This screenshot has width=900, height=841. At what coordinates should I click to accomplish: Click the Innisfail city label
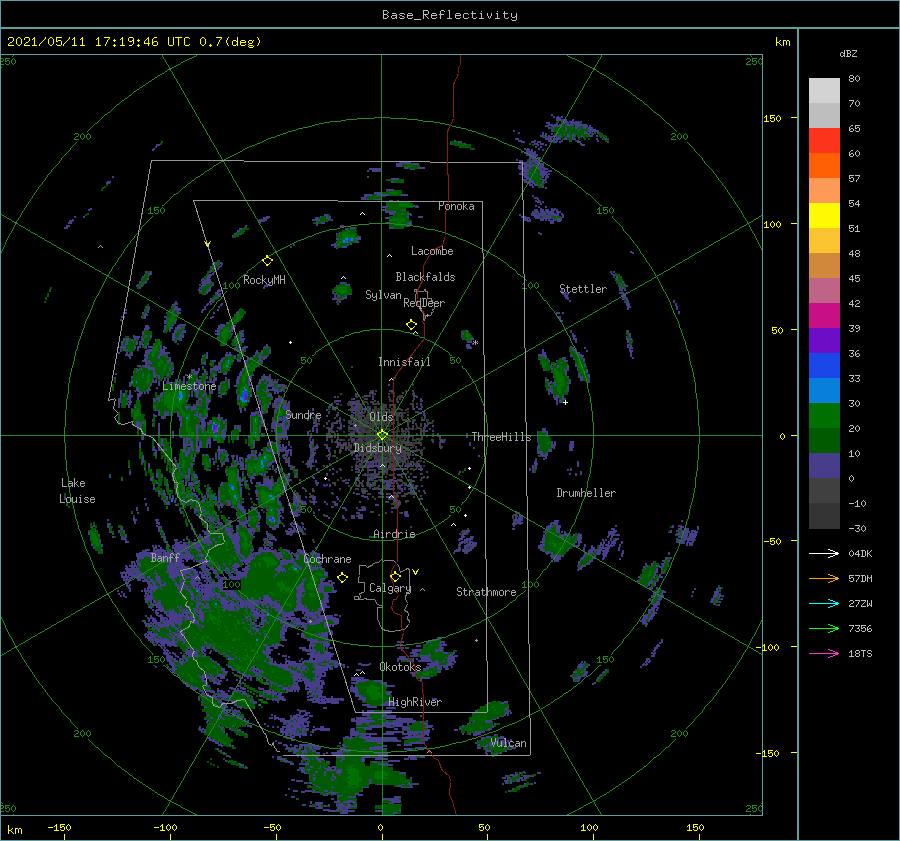click(404, 362)
